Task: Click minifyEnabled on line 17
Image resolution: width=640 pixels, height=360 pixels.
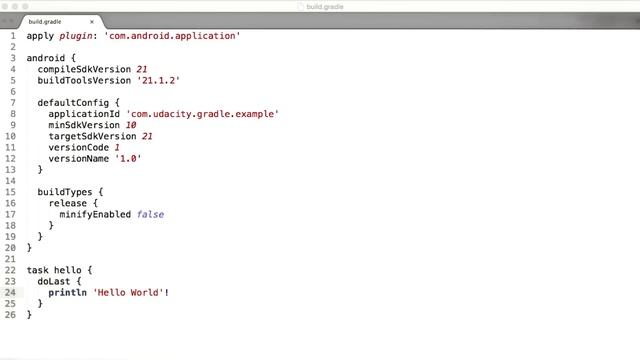Action: [x=95, y=214]
